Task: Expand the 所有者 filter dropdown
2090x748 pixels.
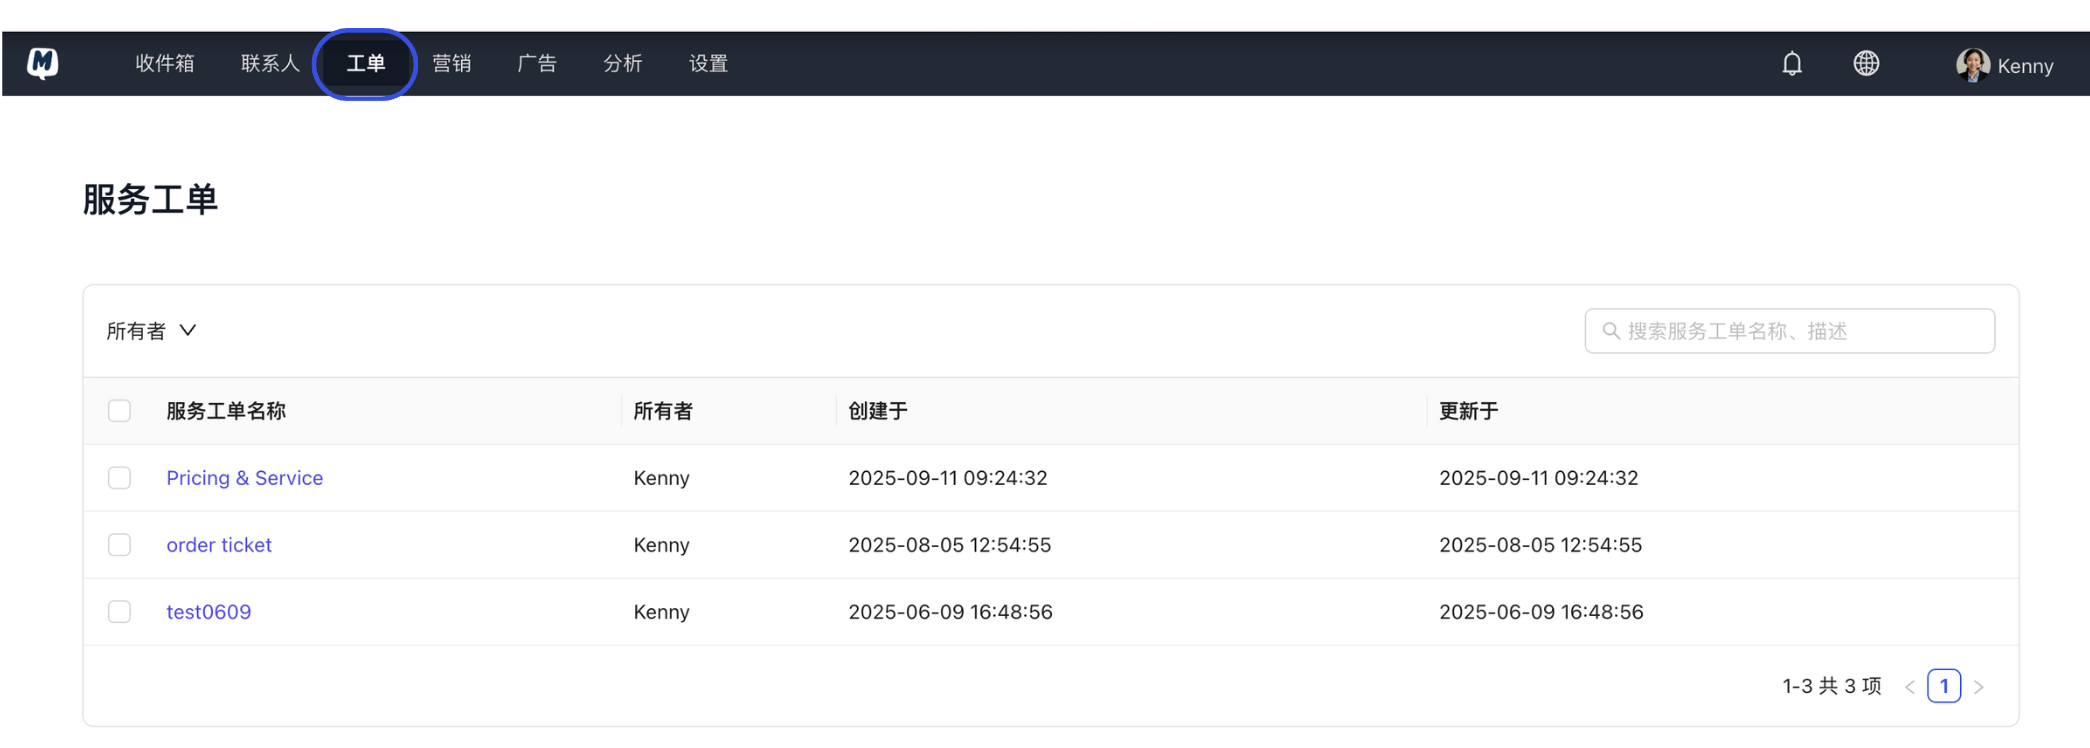Action: click(x=151, y=331)
